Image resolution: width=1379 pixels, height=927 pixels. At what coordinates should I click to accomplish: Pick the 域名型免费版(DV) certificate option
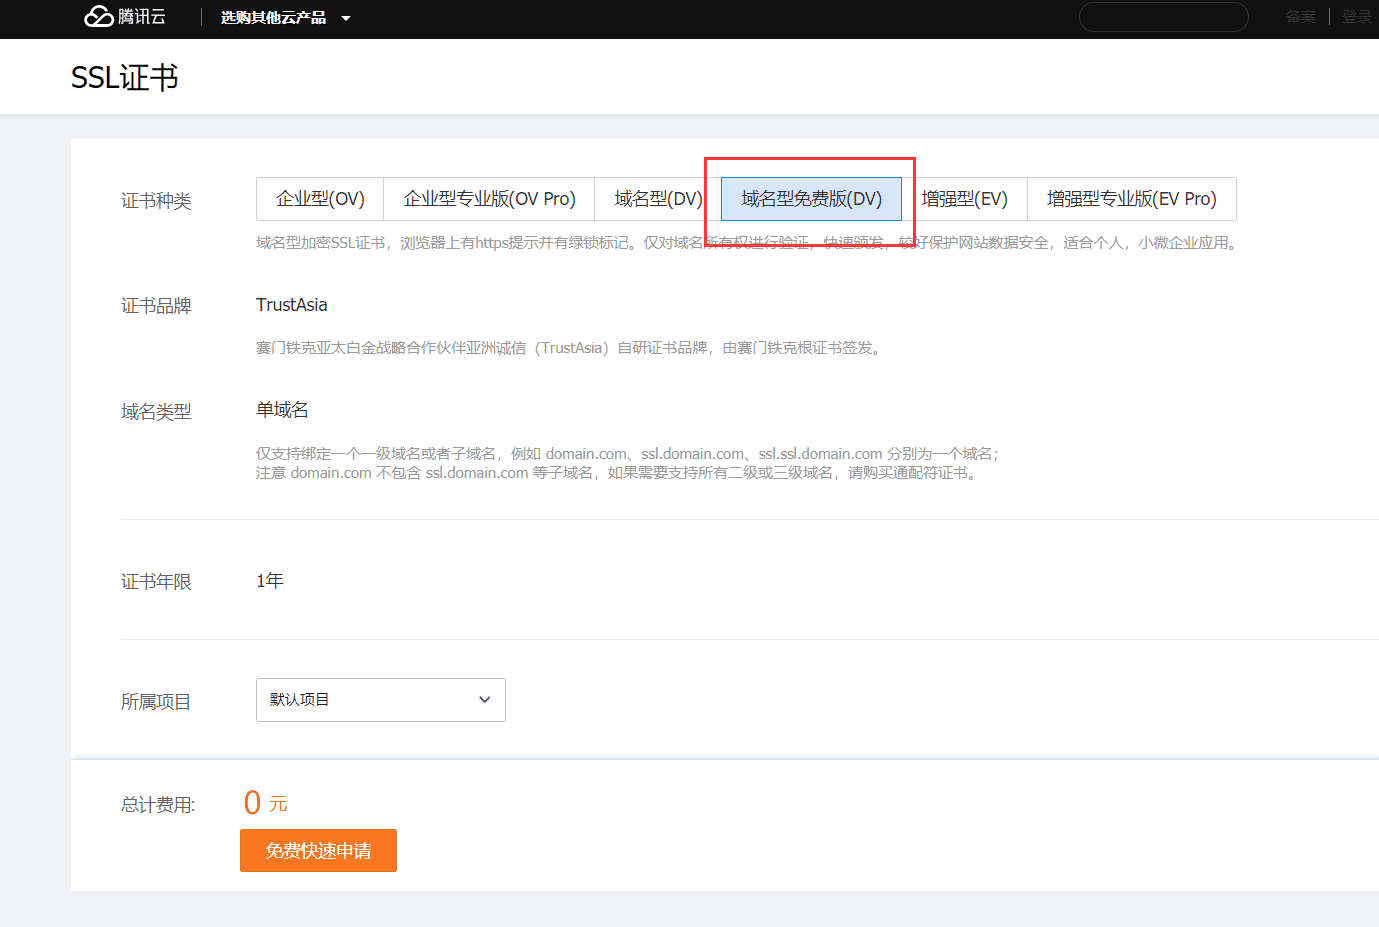pyautogui.click(x=811, y=199)
